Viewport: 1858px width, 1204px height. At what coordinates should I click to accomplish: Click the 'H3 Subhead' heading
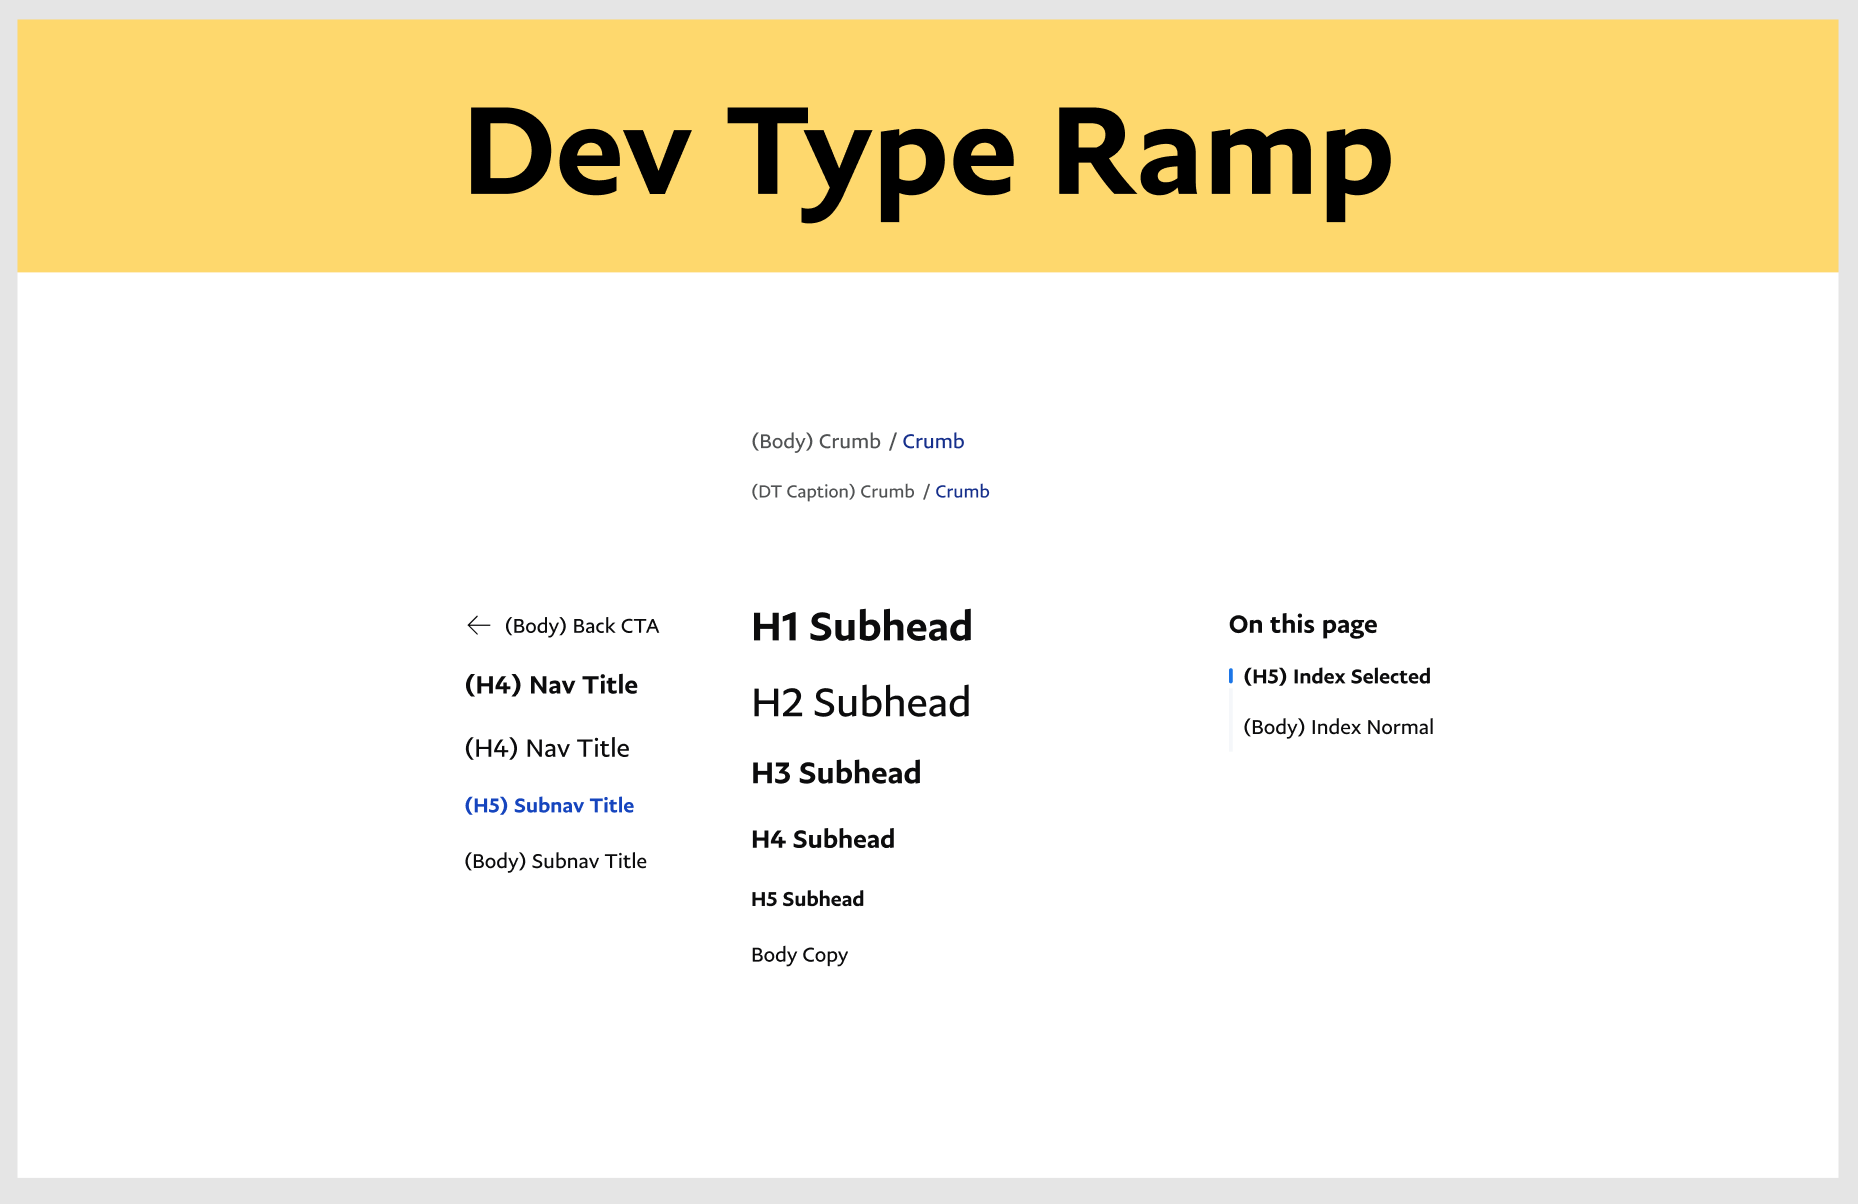[836, 773]
